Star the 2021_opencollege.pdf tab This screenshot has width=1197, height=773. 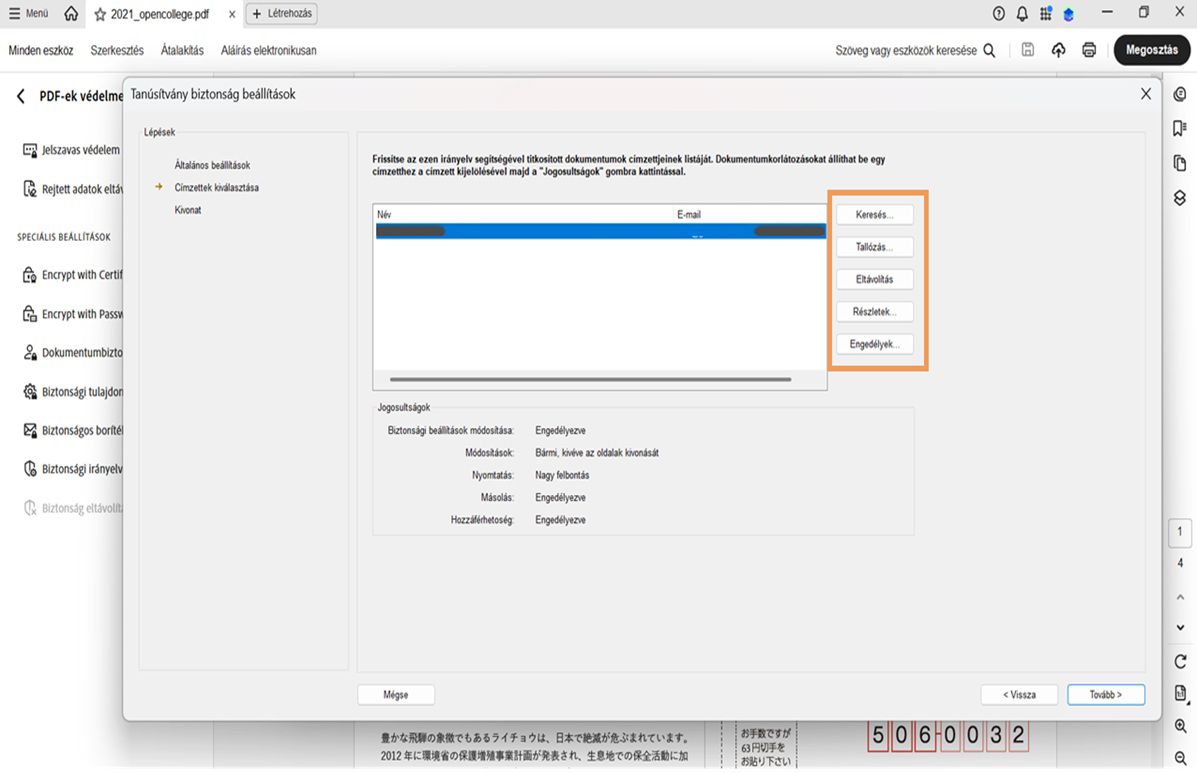point(100,14)
